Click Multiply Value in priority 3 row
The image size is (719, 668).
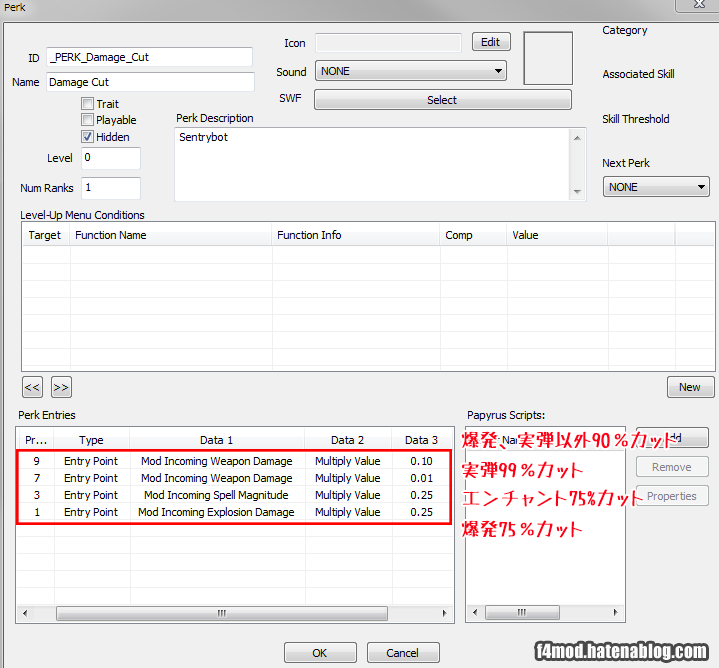(x=348, y=495)
